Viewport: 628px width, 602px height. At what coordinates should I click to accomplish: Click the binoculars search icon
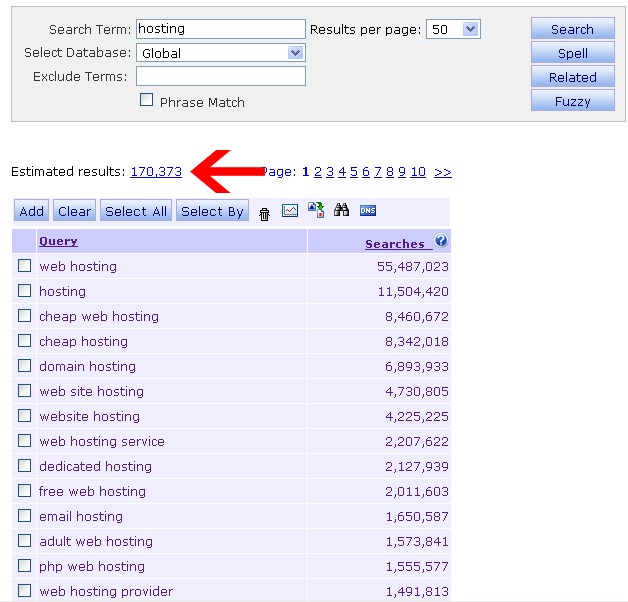341,210
